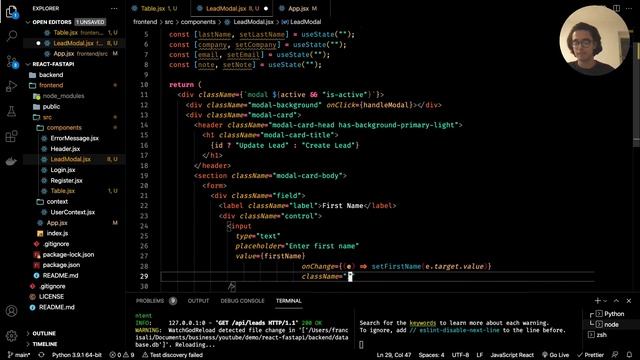The image size is (640, 360).
Task: Click the components breadcrumb
Action: [198, 22]
